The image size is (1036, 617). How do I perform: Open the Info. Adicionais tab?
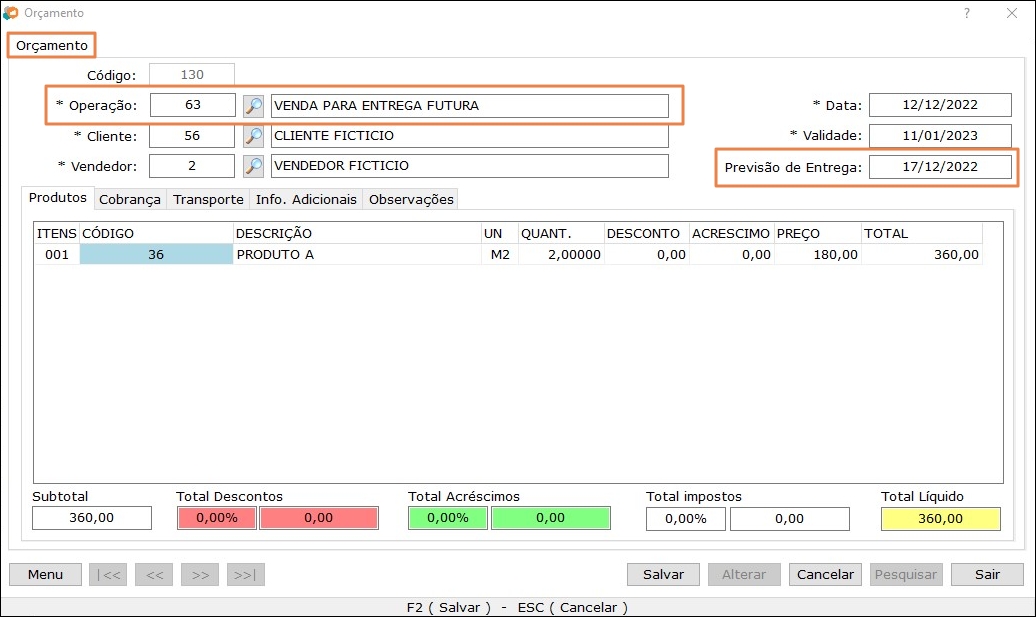[x=306, y=200]
